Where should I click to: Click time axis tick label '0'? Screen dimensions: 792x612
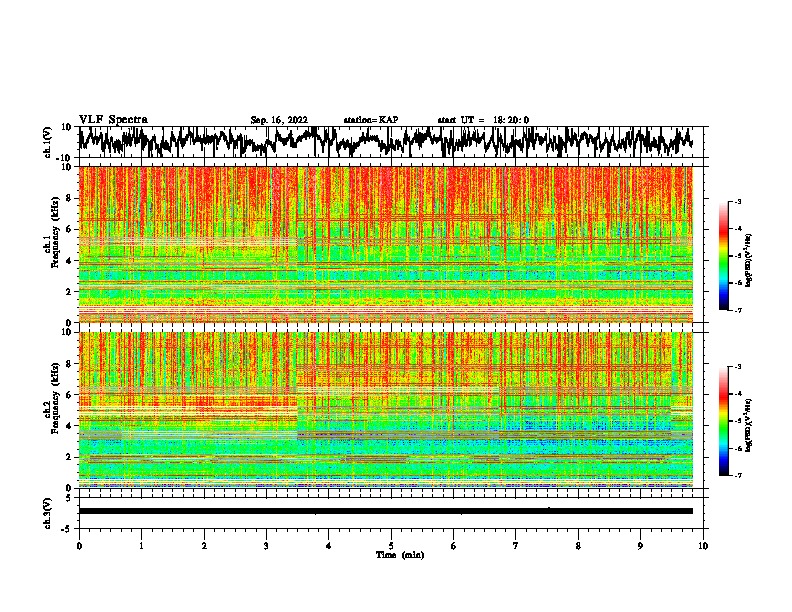point(79,546)
